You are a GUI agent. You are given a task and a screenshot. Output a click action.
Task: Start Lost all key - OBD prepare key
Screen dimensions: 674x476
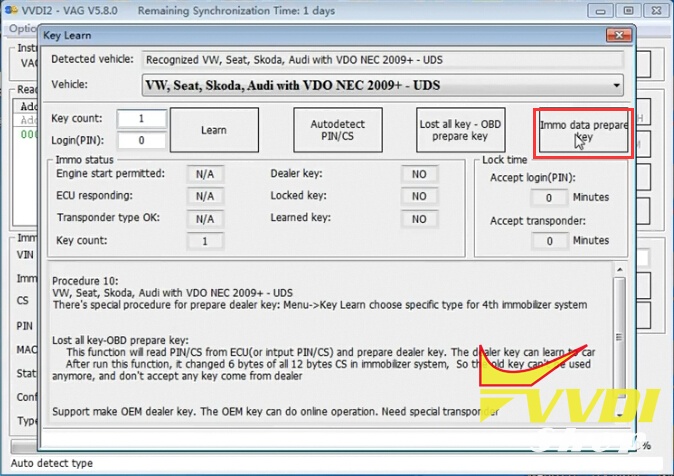tap(460, 130)
